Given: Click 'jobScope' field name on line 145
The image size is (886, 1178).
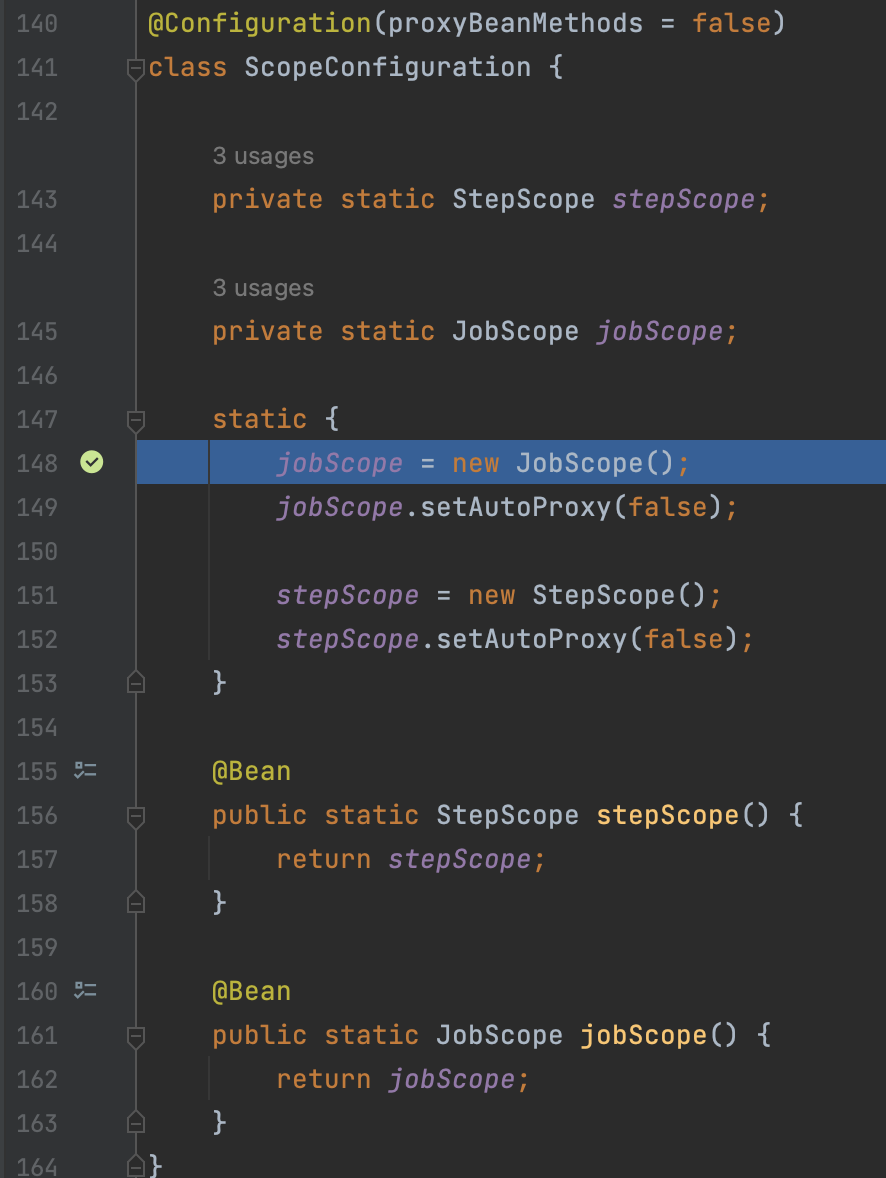Looking at the screenshot, I should click(660, 331).
